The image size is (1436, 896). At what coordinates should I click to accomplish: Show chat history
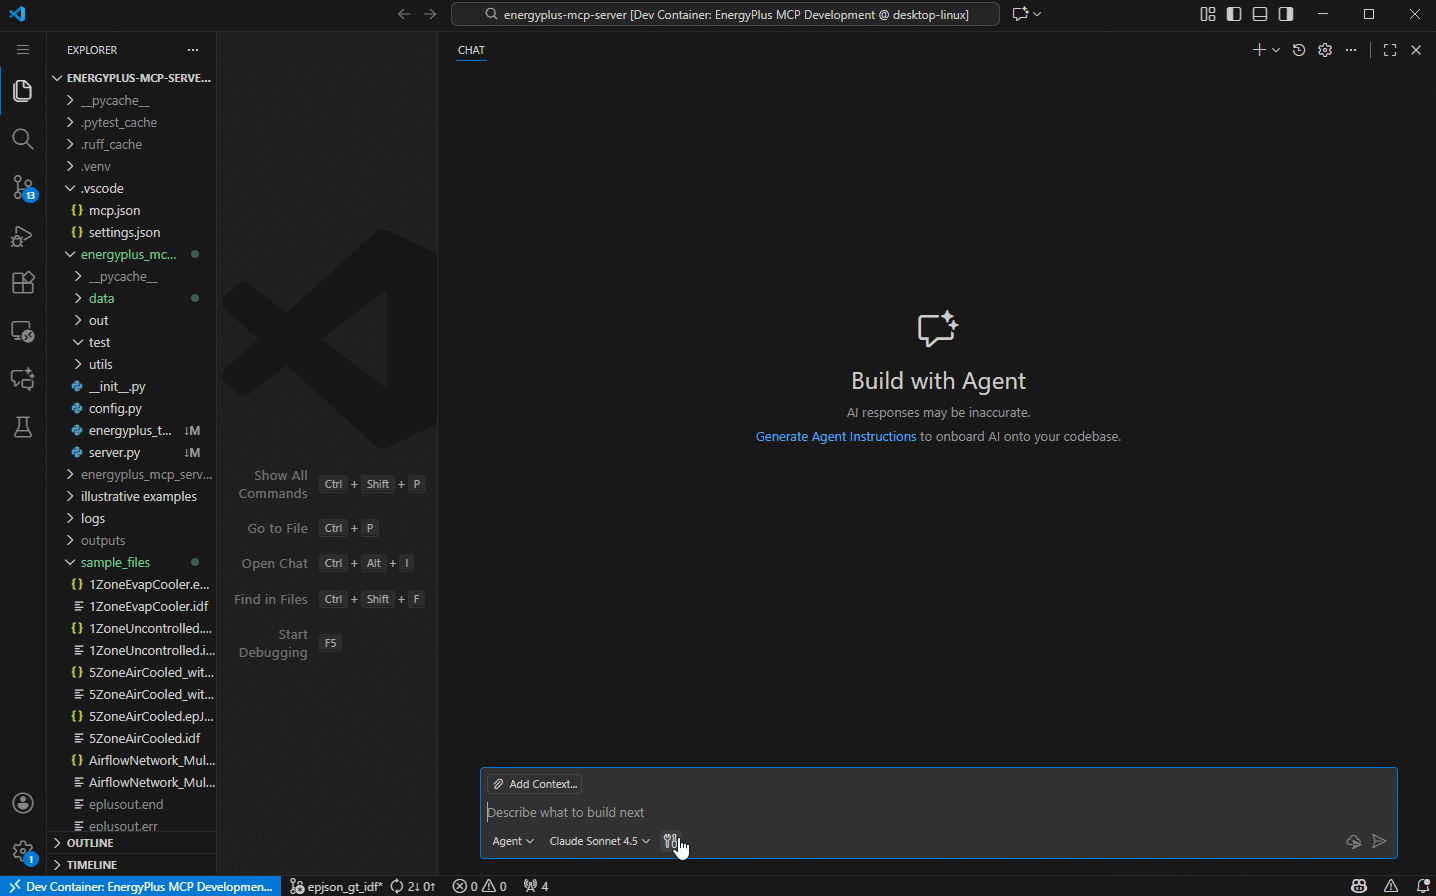tap(1299, 50)
